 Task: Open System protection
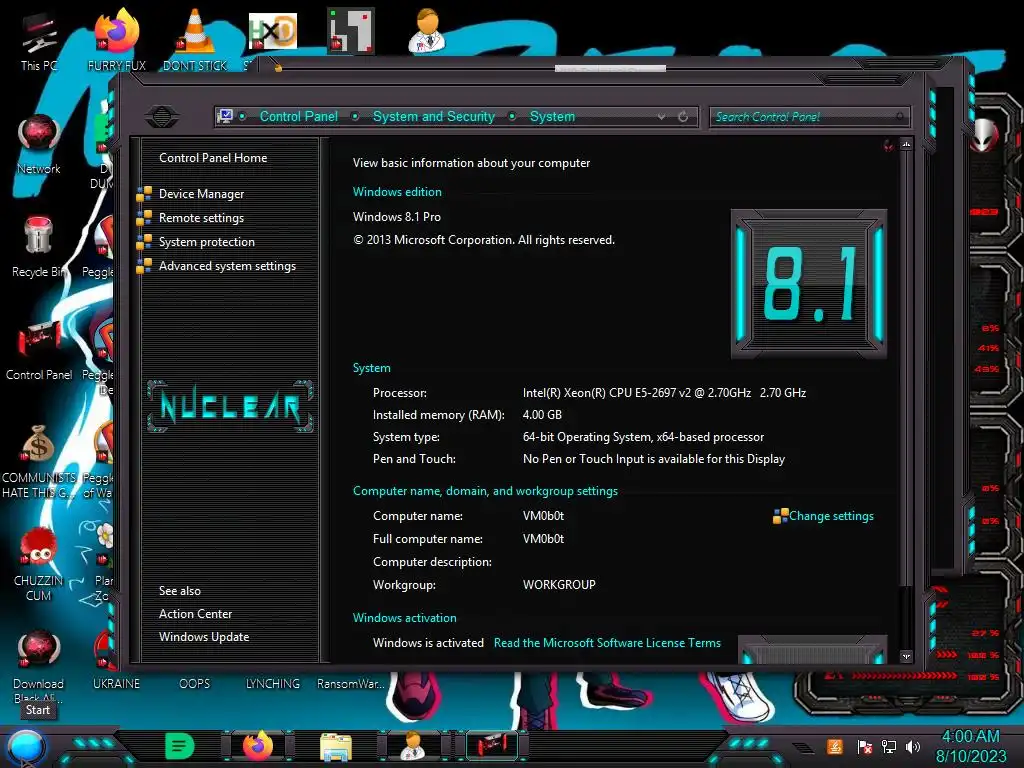(206, 242)
